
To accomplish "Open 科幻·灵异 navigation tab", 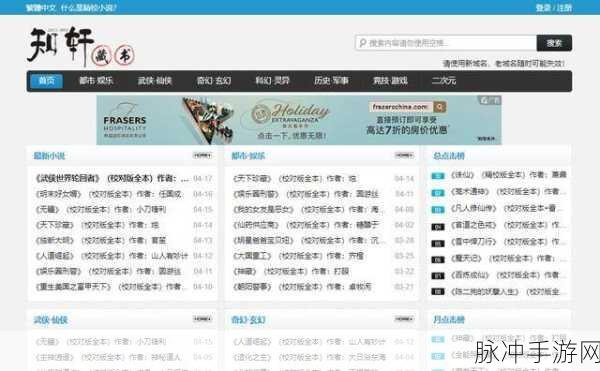I will click(x=272, y=81).
